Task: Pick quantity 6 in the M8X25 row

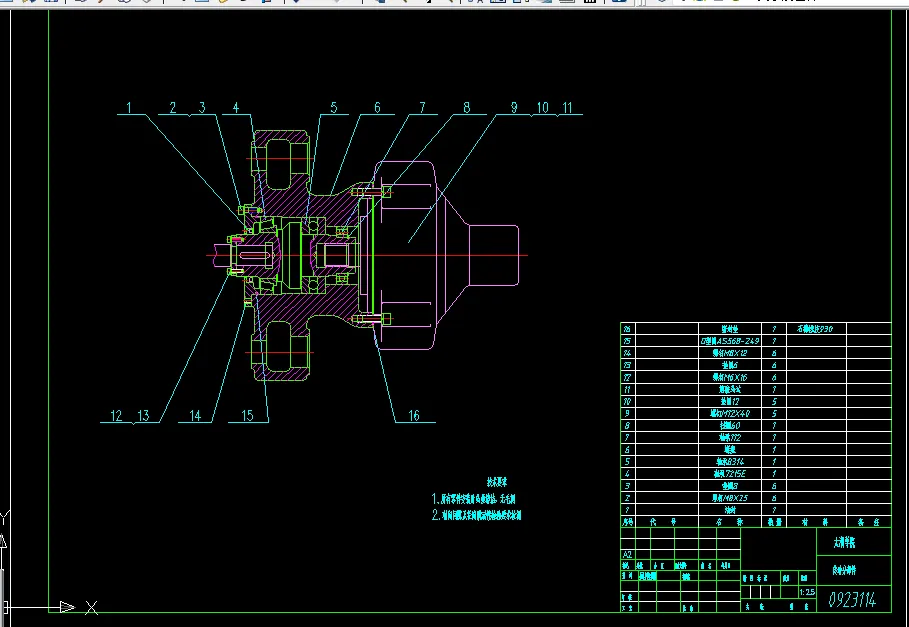Action: [774, 498]
